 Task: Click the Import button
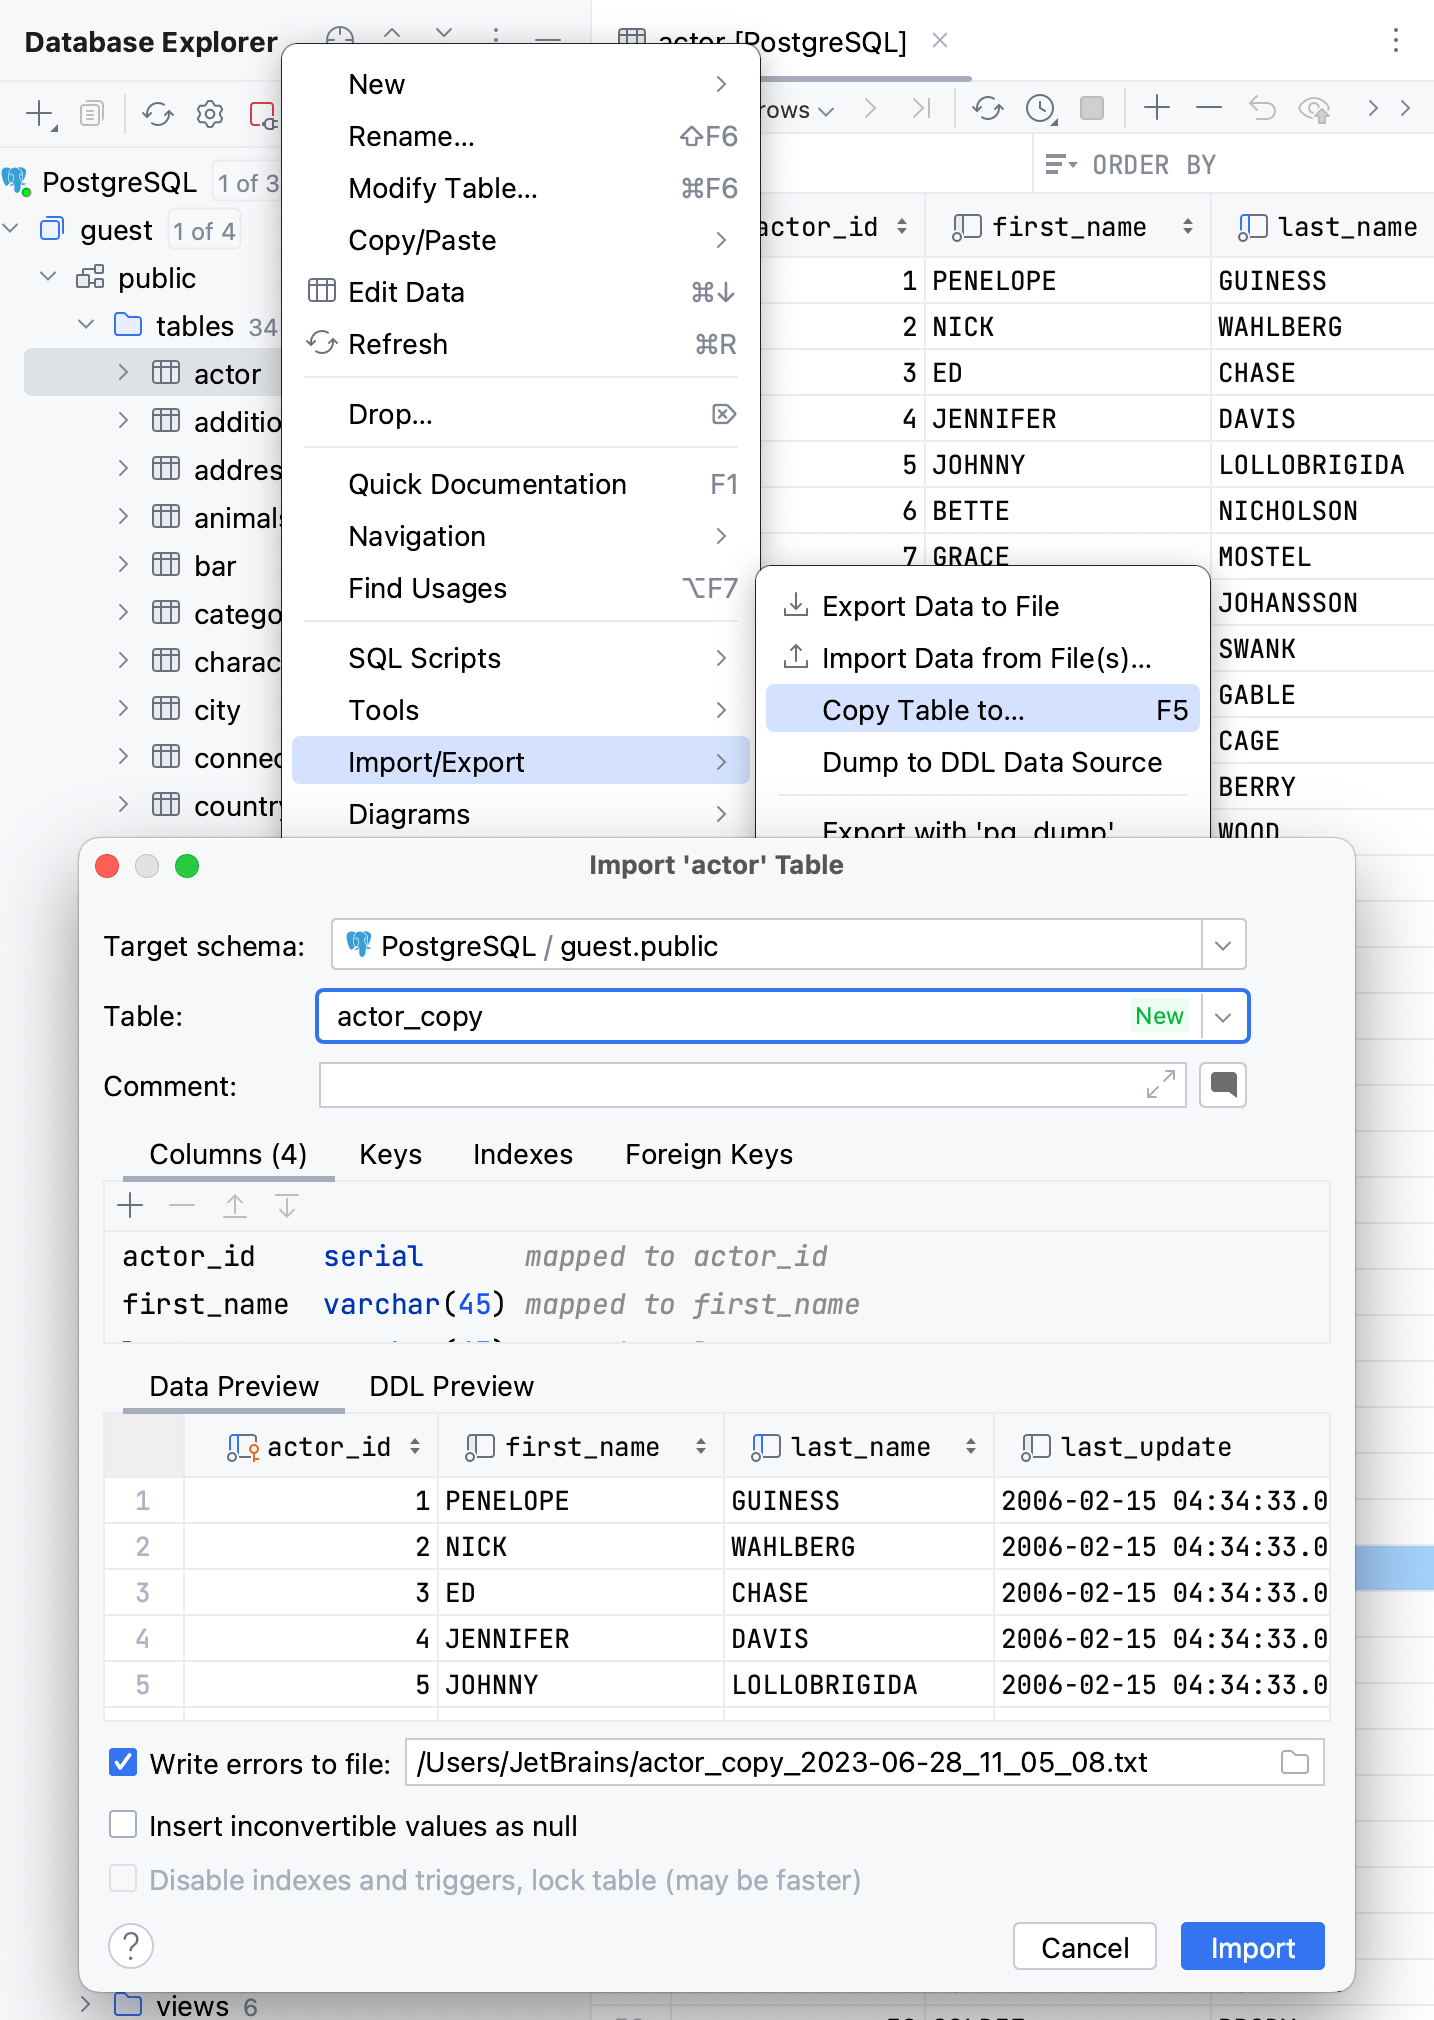tap(1252, 1947)
